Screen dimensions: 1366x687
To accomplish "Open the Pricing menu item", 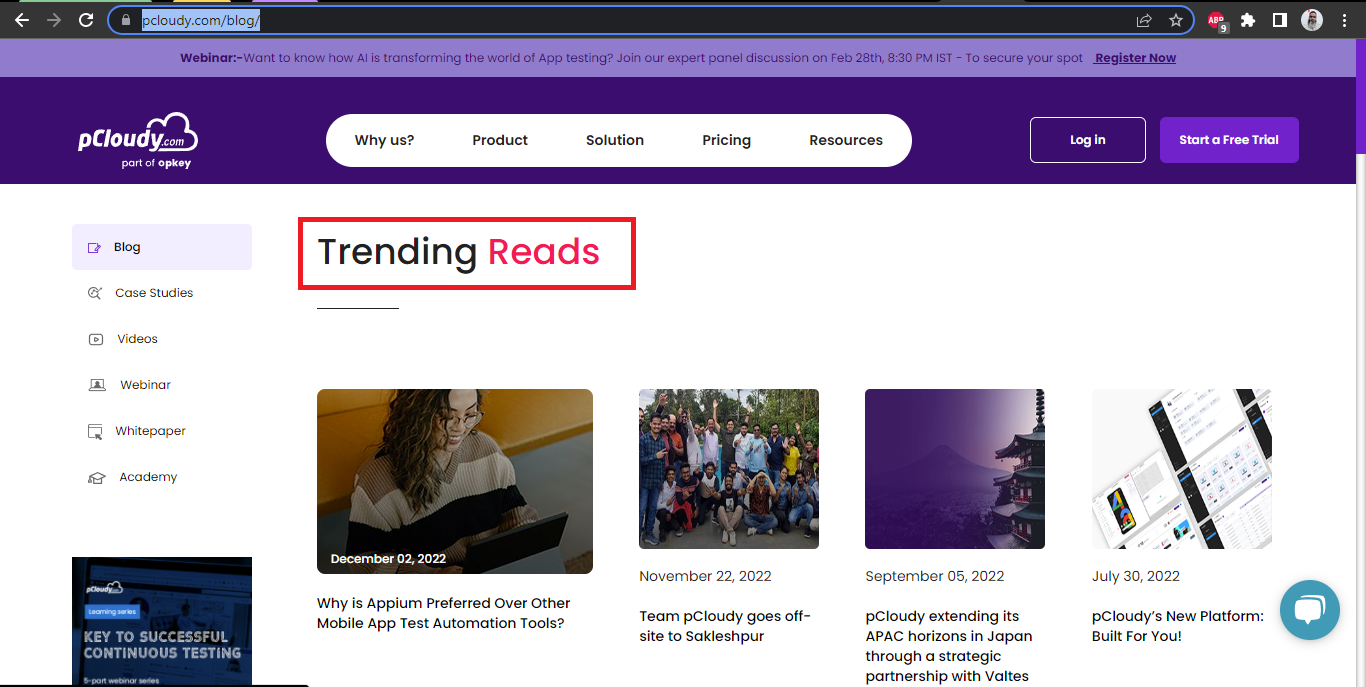I will [x=726, y=140].
